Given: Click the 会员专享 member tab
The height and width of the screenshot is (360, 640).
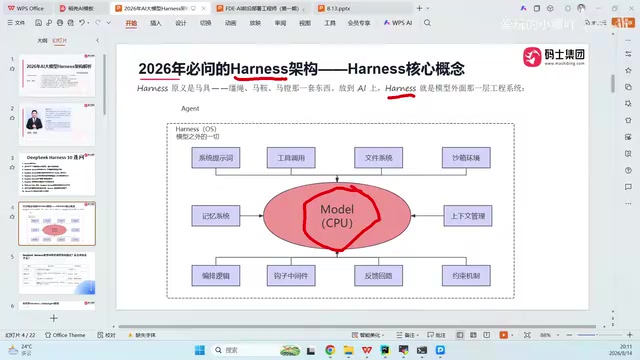Looking at the screenshot, I should tap(359, 23).
